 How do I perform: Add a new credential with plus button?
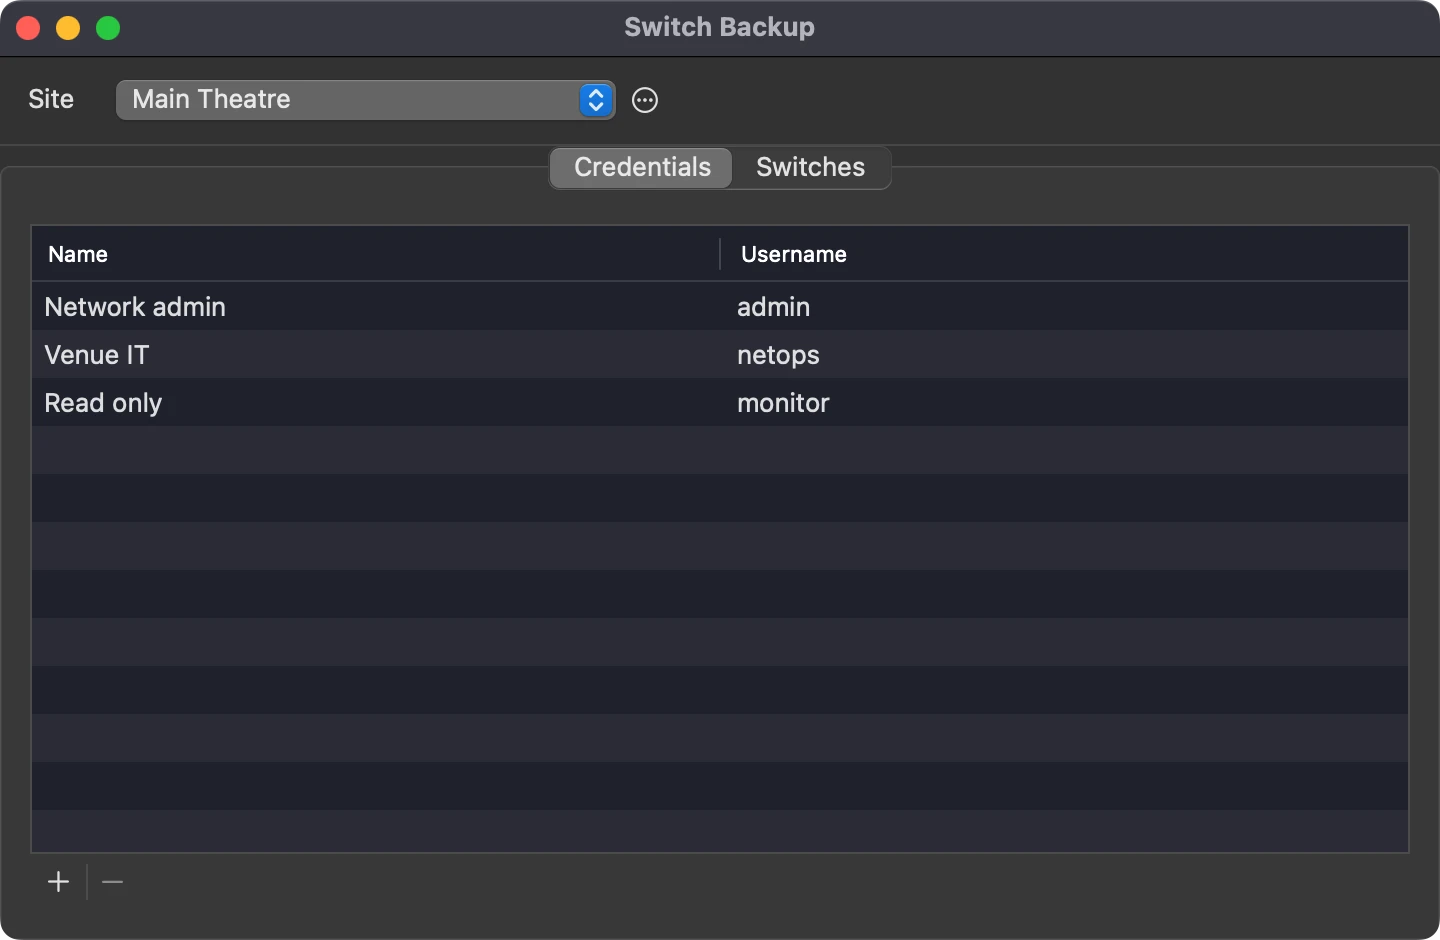click(x=59, y=882)
